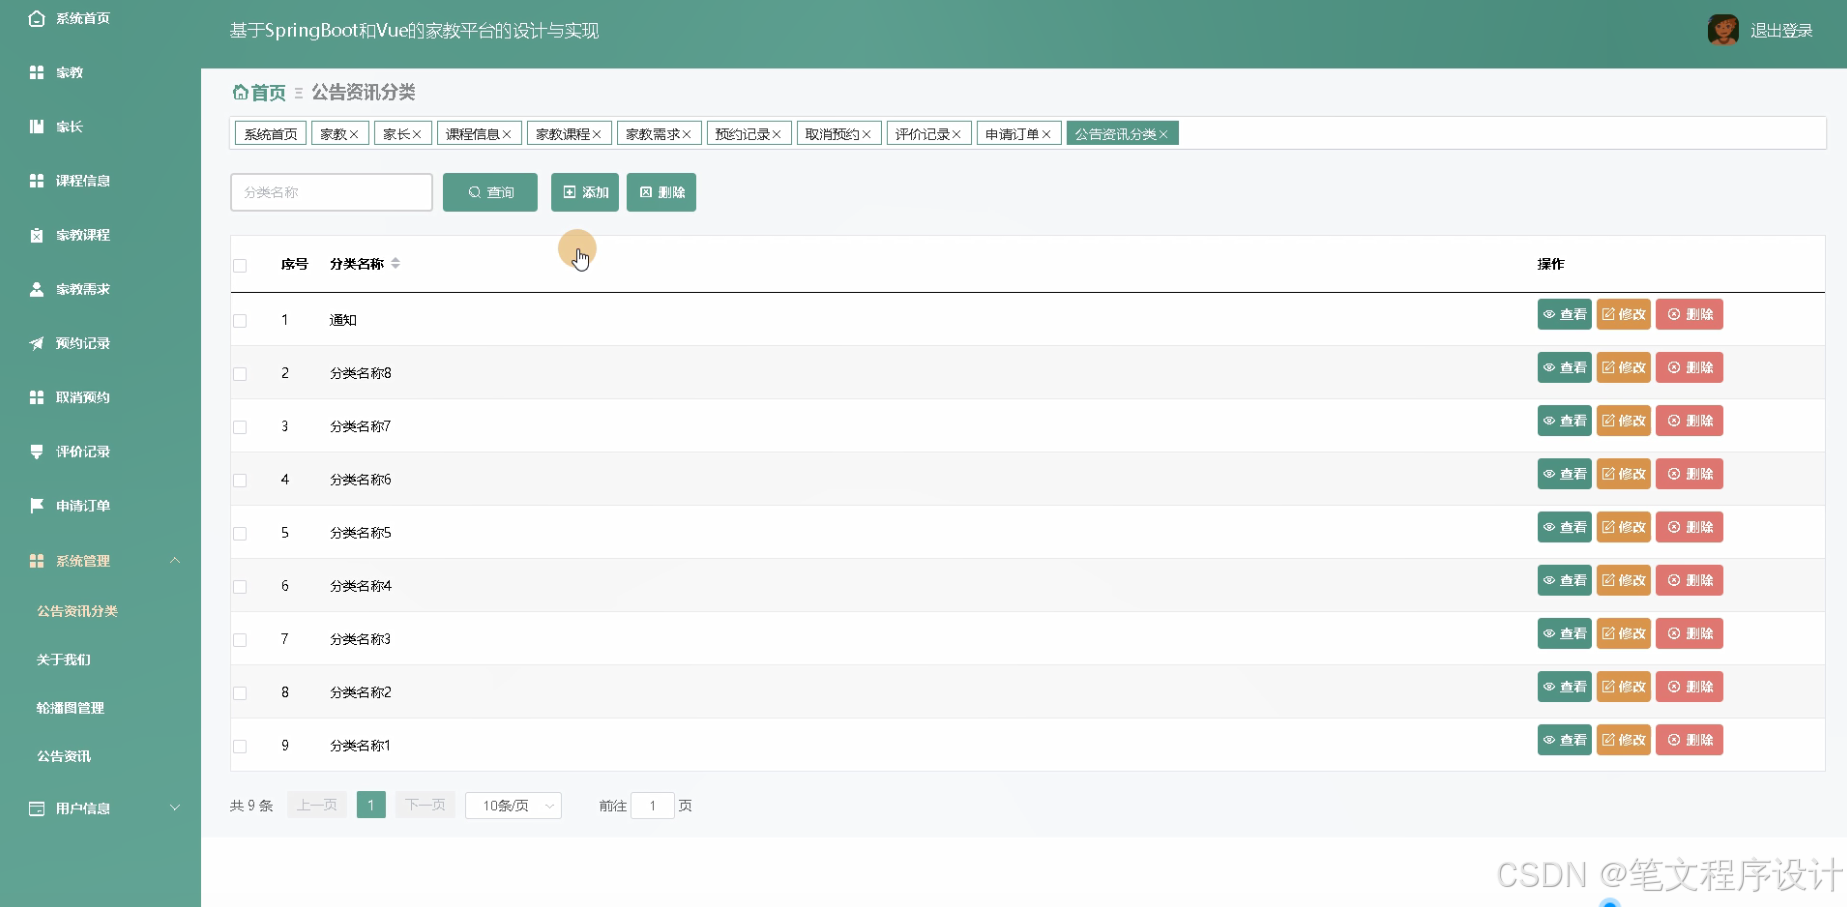
Task: Select the 家教 sidebar icon
Action: point(36,72)
